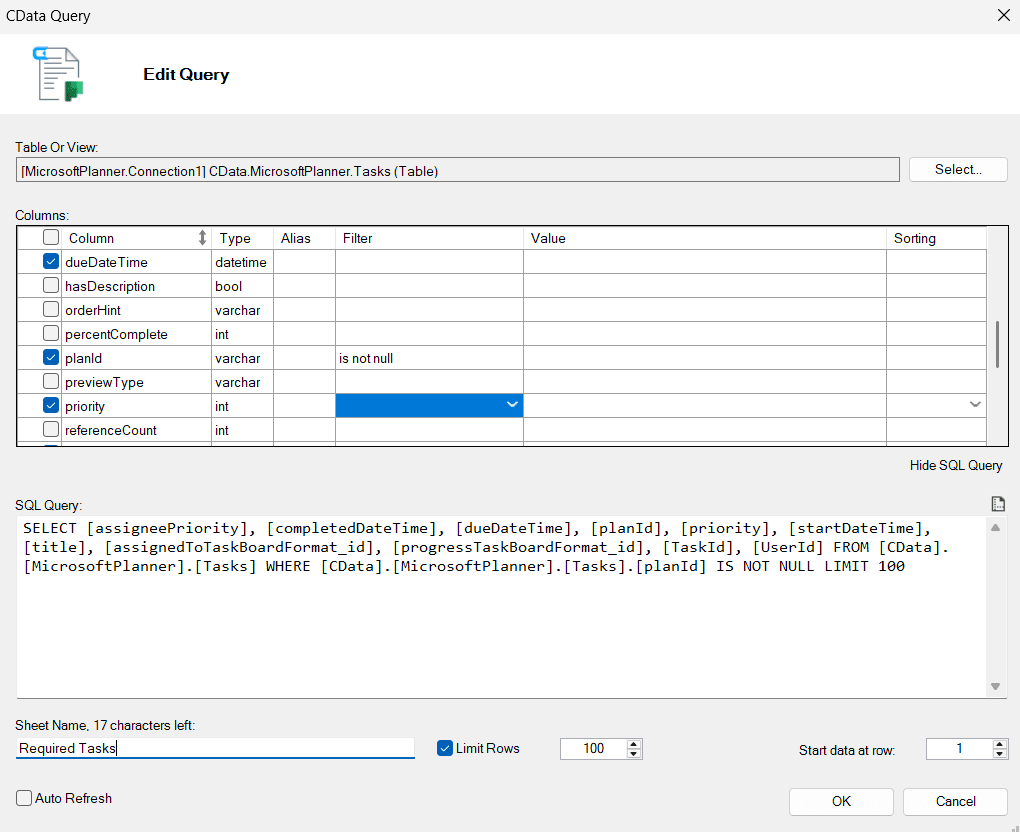Toggle the Auto Refresh checkbox
1020x832 pixels.
click(23, 798)
